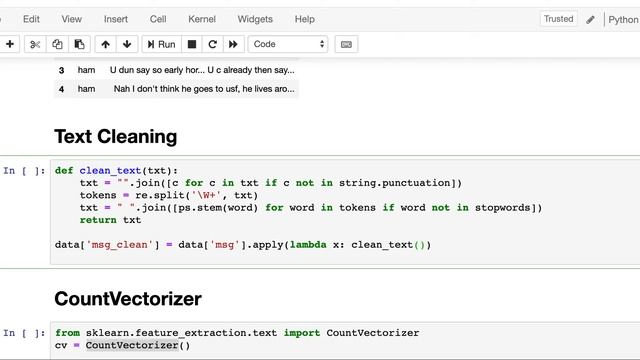The image size is (640, 360).
Task: Click into the clean_text function code cell
Action: click(345, 212)
